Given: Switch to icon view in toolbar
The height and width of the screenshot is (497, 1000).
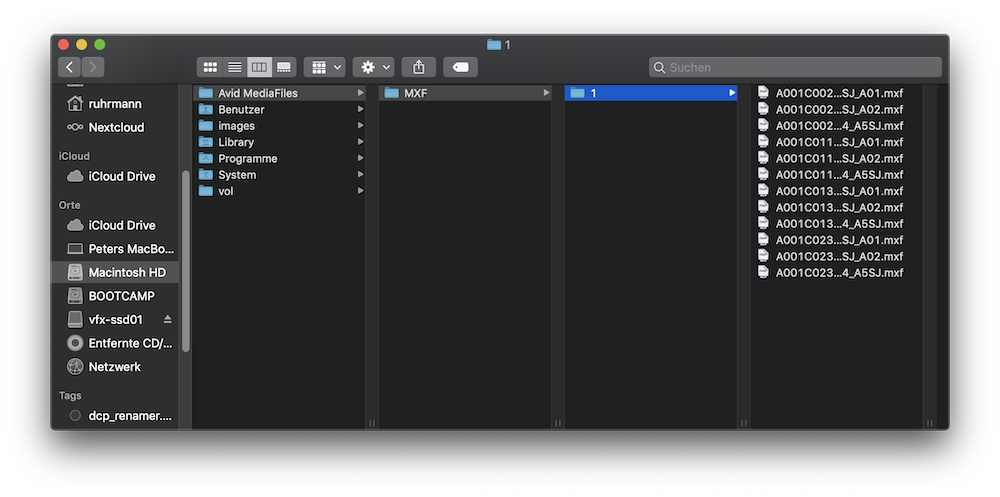Looking at the screenshot, I should [210, 67].
